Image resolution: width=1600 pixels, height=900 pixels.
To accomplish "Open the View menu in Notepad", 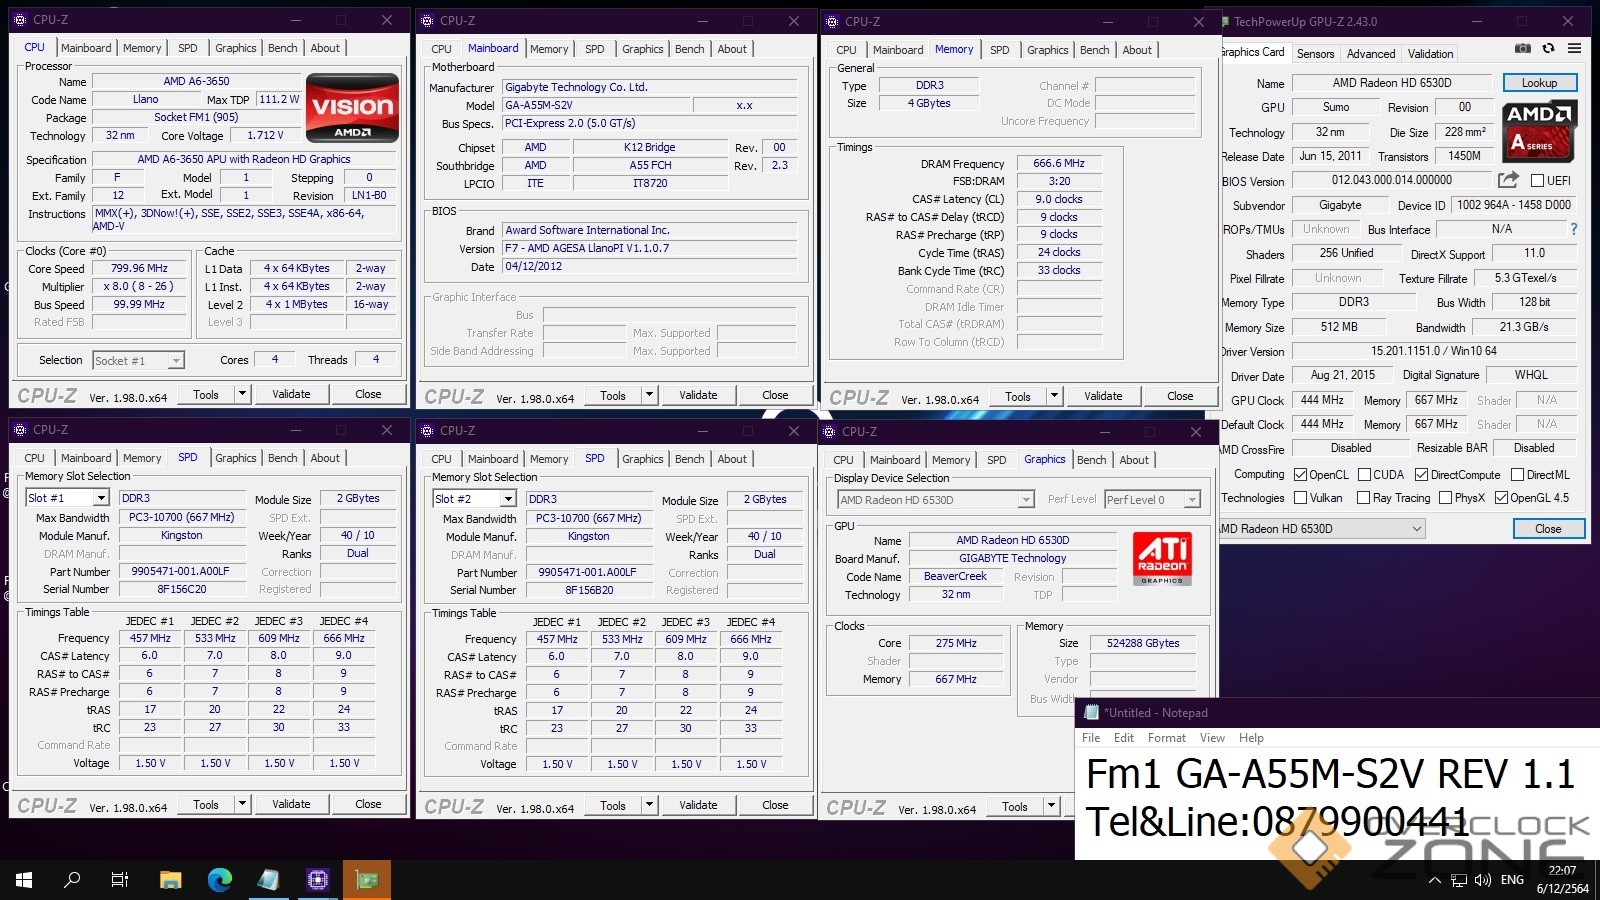I will (1212, 738).
